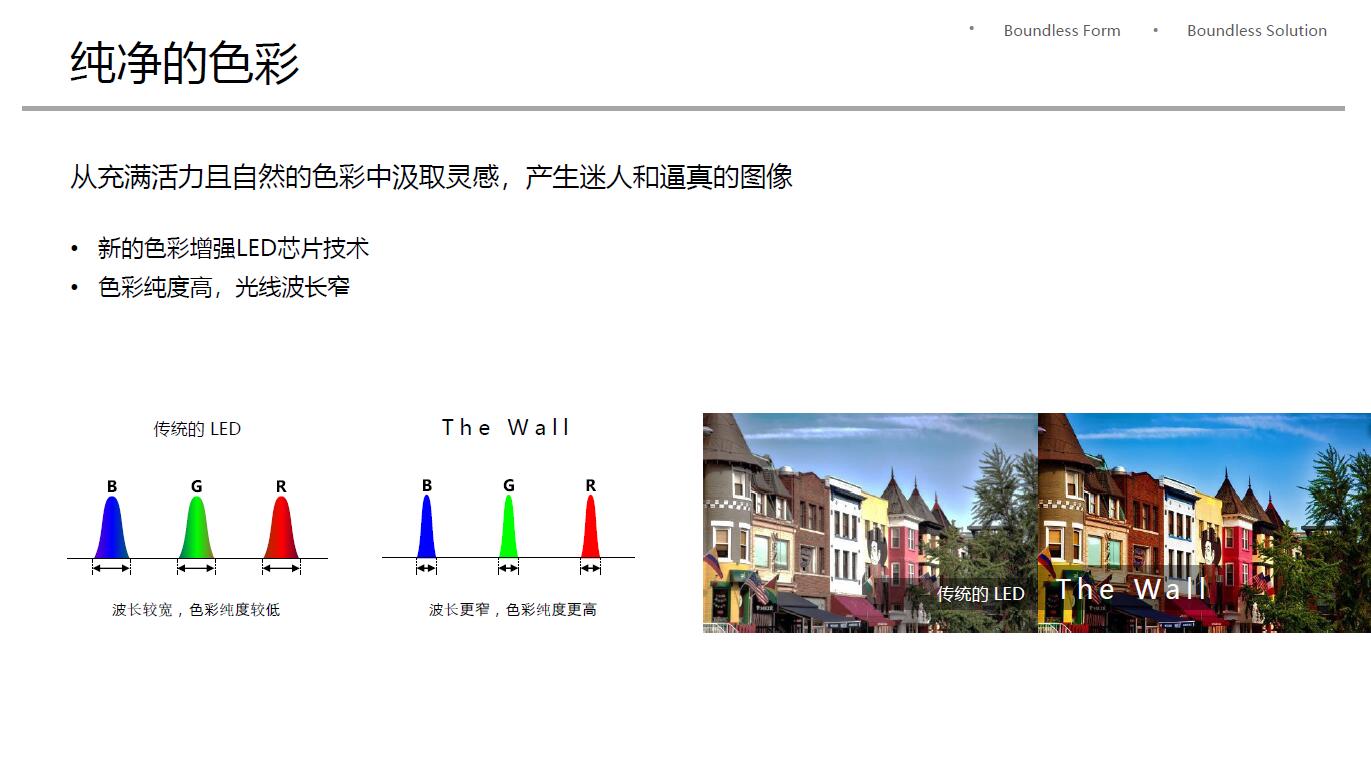Click the Boundless Solution header text

(1256, 31)
